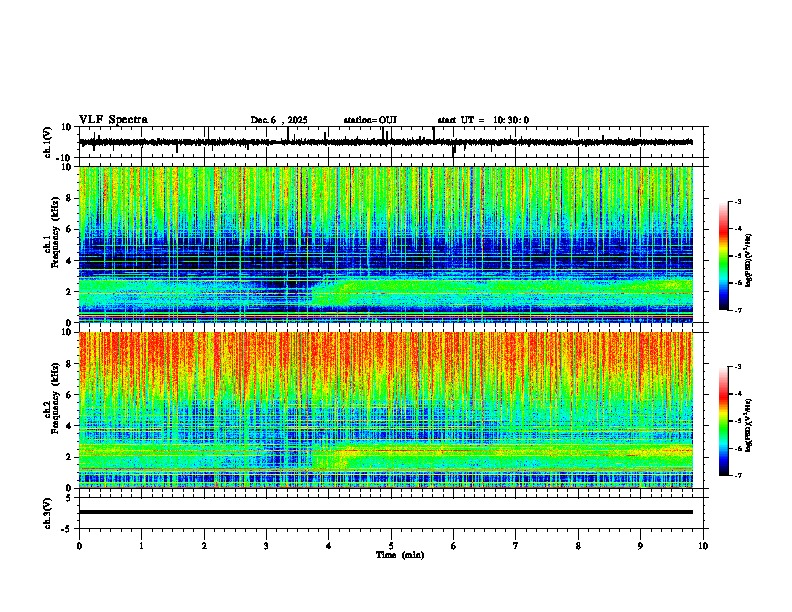Screen dimensions: 792x612
Task: Click the 'station=OUJ' label
Action: [x=370, y=120]
